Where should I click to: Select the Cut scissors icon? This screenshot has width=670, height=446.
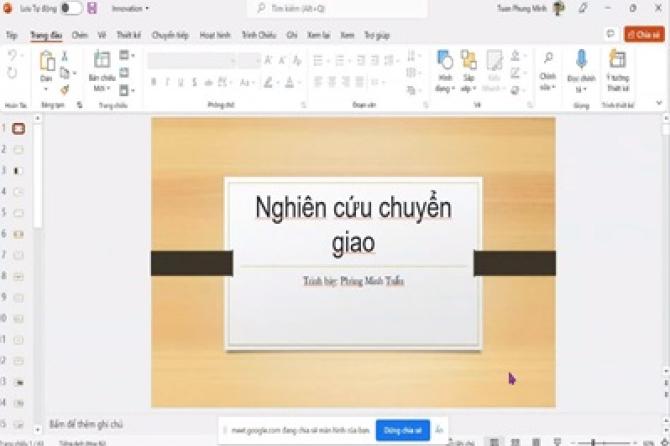coord(65,57)
